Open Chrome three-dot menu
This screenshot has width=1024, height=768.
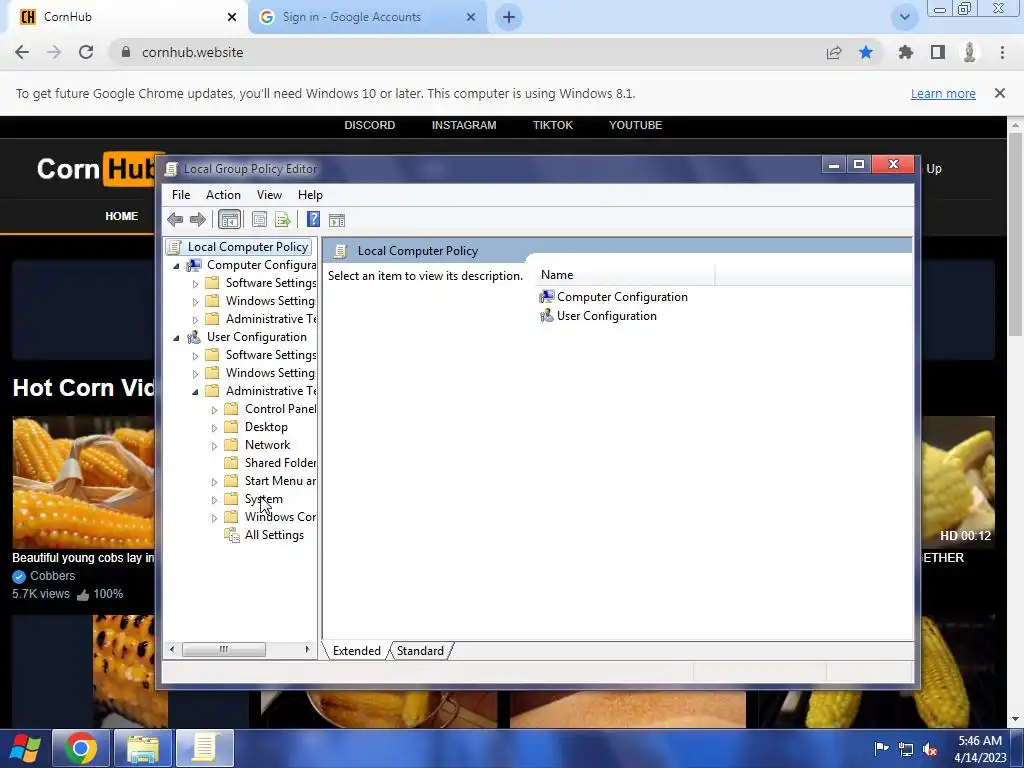tap(1002, 52)
